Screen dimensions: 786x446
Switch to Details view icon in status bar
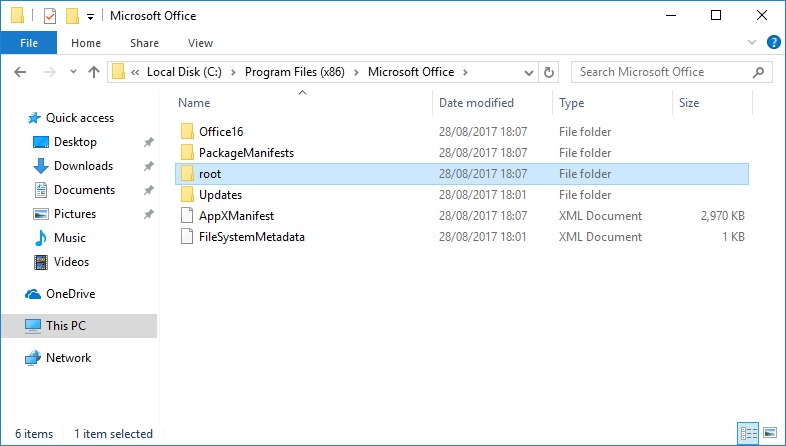point(747,434)
